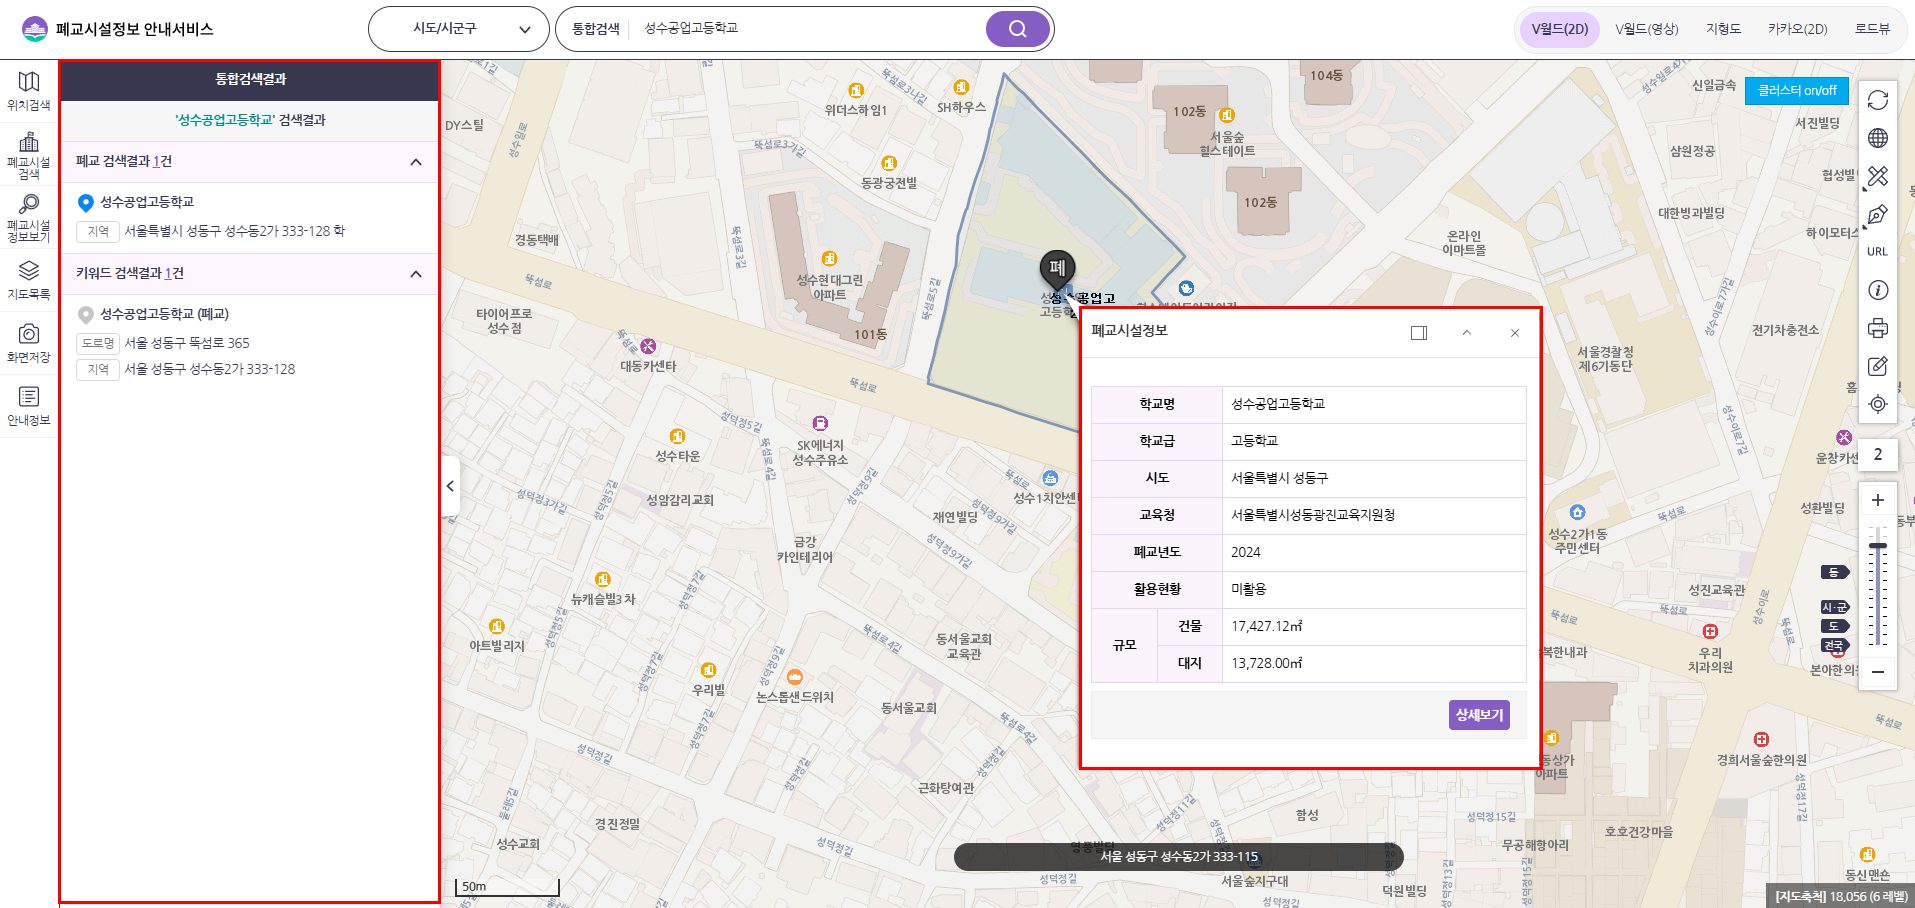
Task: Select the pen drawing tool
Action: [x=1877, y=214]
